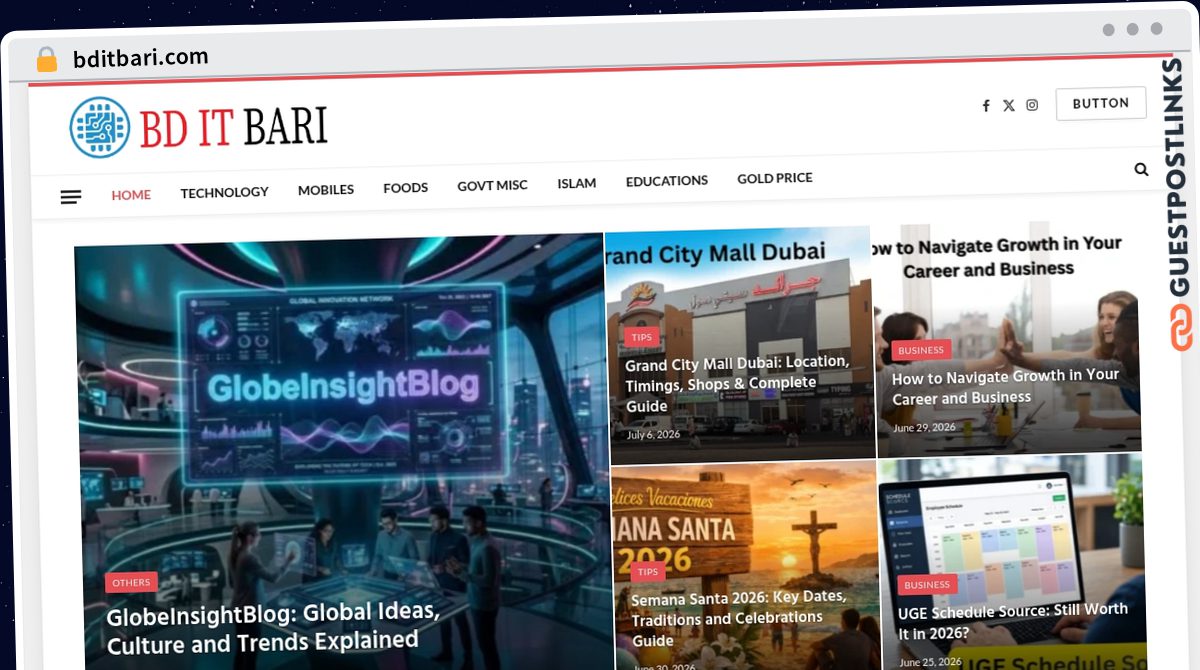Viewport: 1200px width, 670px height.
Task: Open the TECHNOLOGY menu item
Action: (x=224, y=192)
